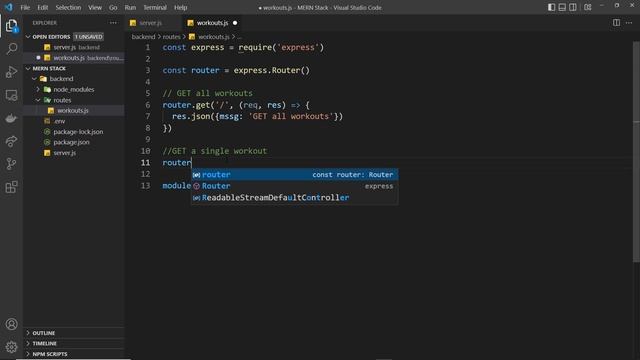Viewport: 640px width, 360px height.
Task: Open the View menu
Action: tap(95, 7)
